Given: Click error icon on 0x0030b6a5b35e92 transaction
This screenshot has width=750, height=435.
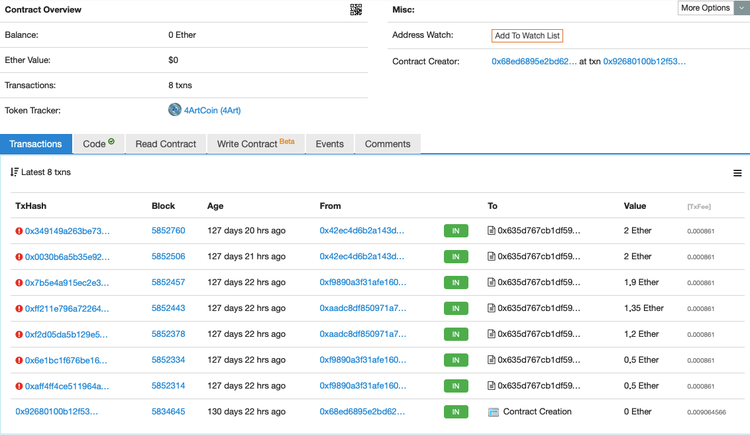Looking at the screenshot, I should [x=19, y=257].
